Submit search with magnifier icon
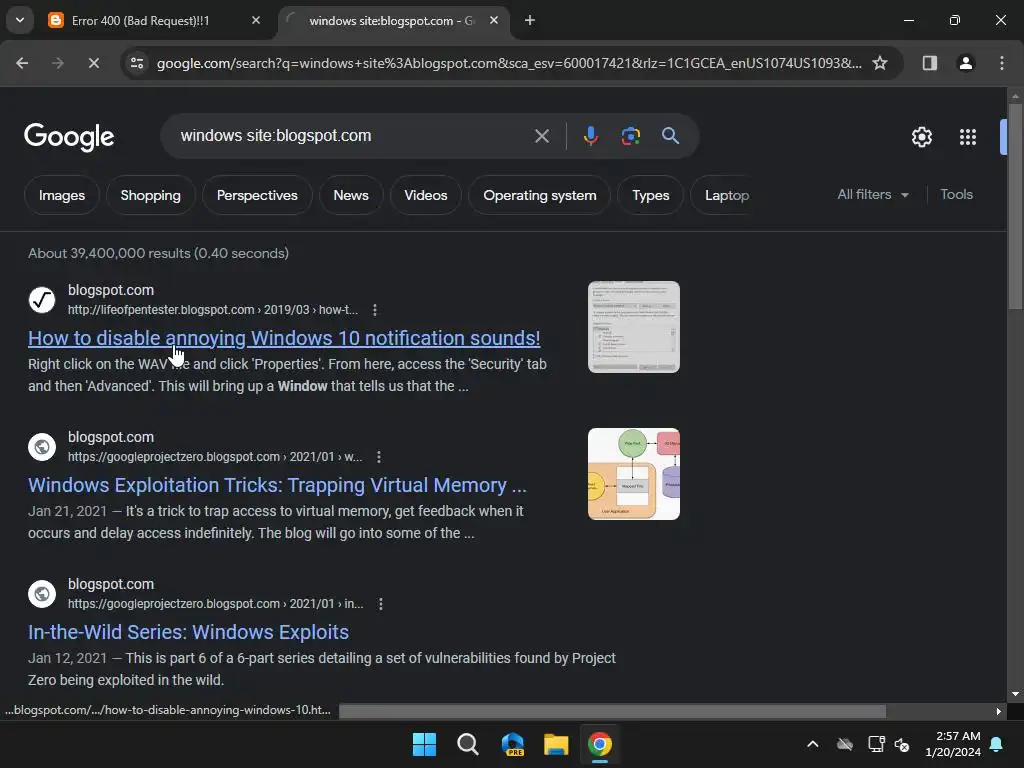The image size is (1024, 768). coord(670,136)
